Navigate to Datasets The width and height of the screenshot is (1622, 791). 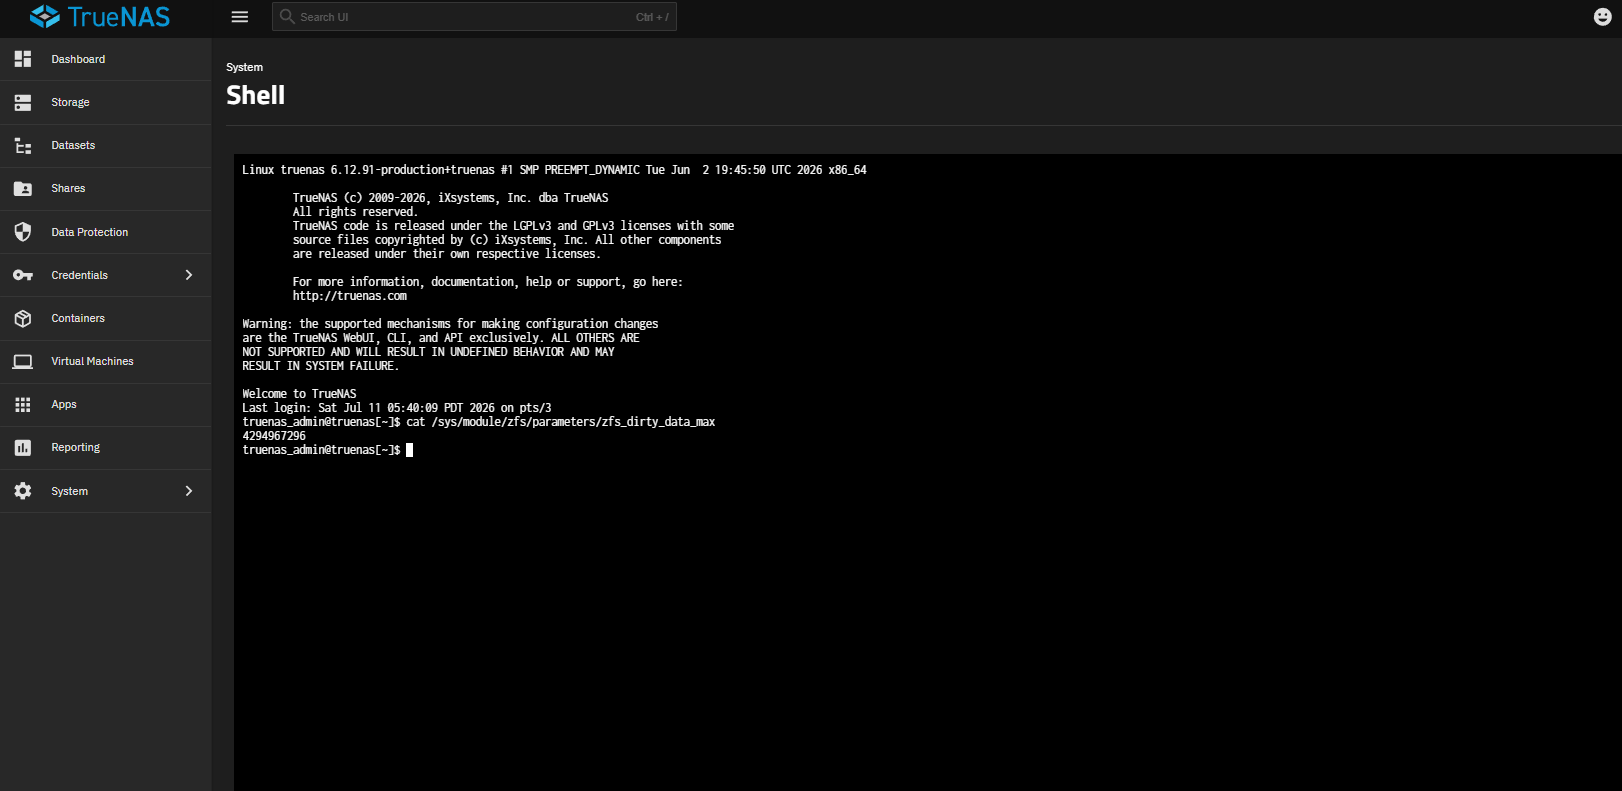(x=105, y=146)
